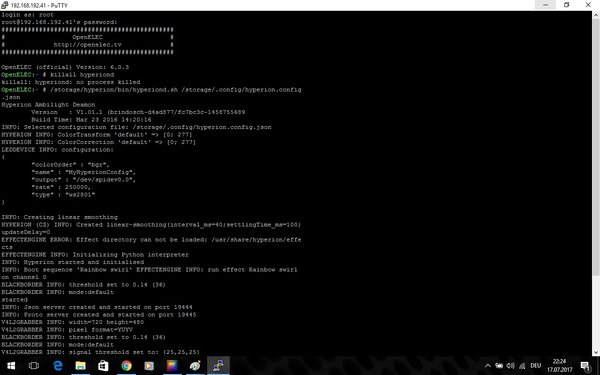Click the '"name" : "MyHyperionConfig"' line
This screenshot has width=600, height=375.
[83, 172]
